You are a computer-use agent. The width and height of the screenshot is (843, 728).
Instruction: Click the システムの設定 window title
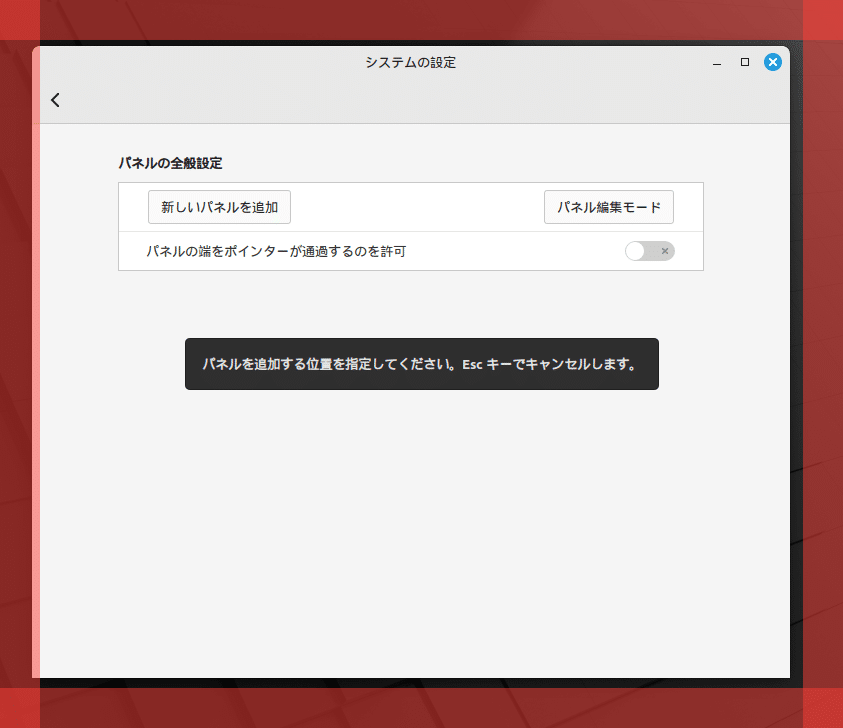pyautogui.click(x=411, y=62)
